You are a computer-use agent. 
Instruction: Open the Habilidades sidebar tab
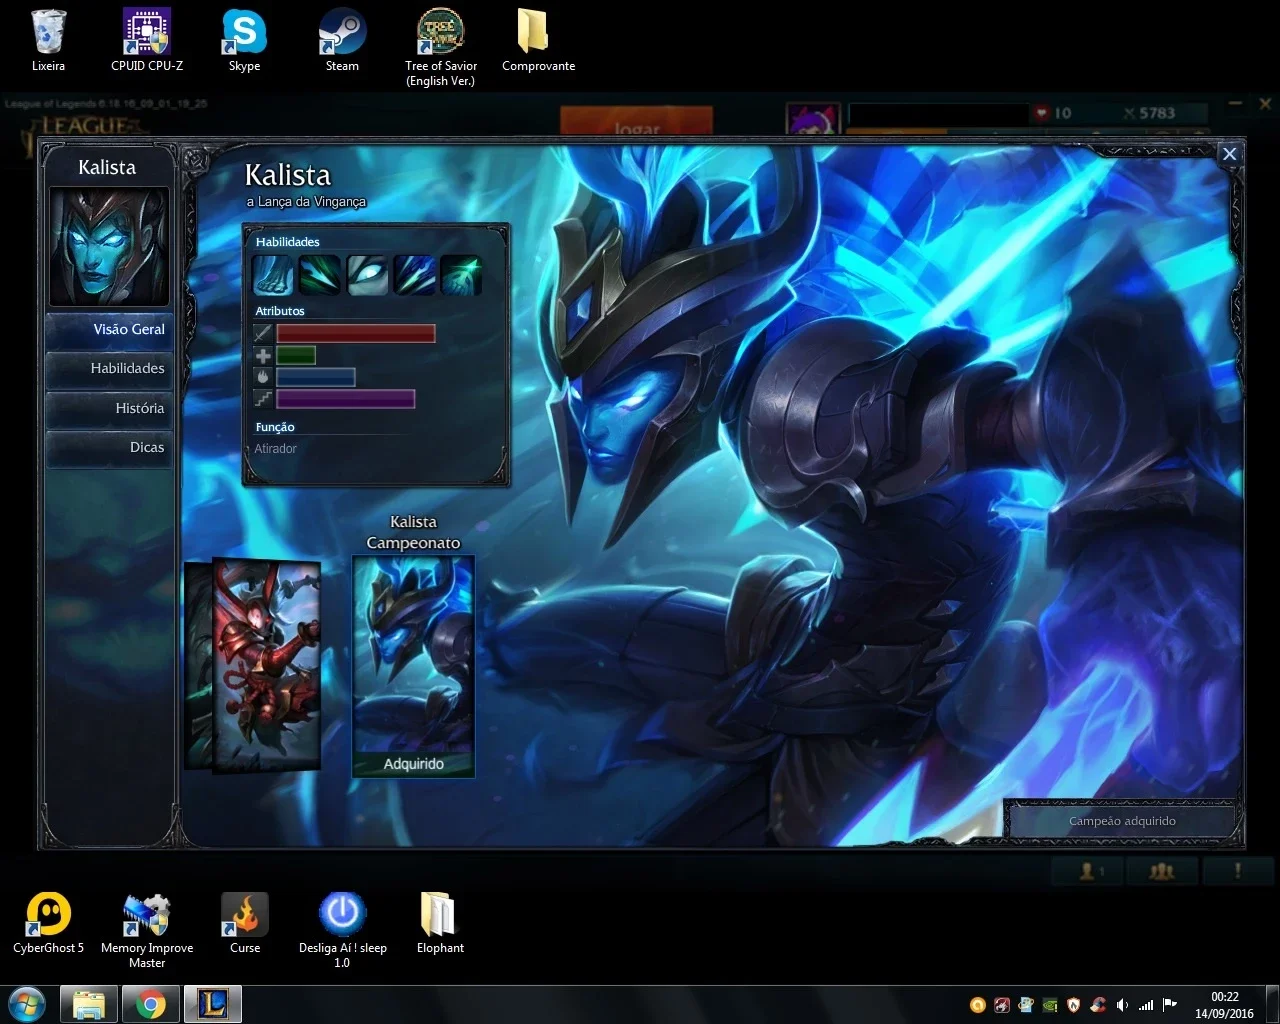click(x=110, y=369)
